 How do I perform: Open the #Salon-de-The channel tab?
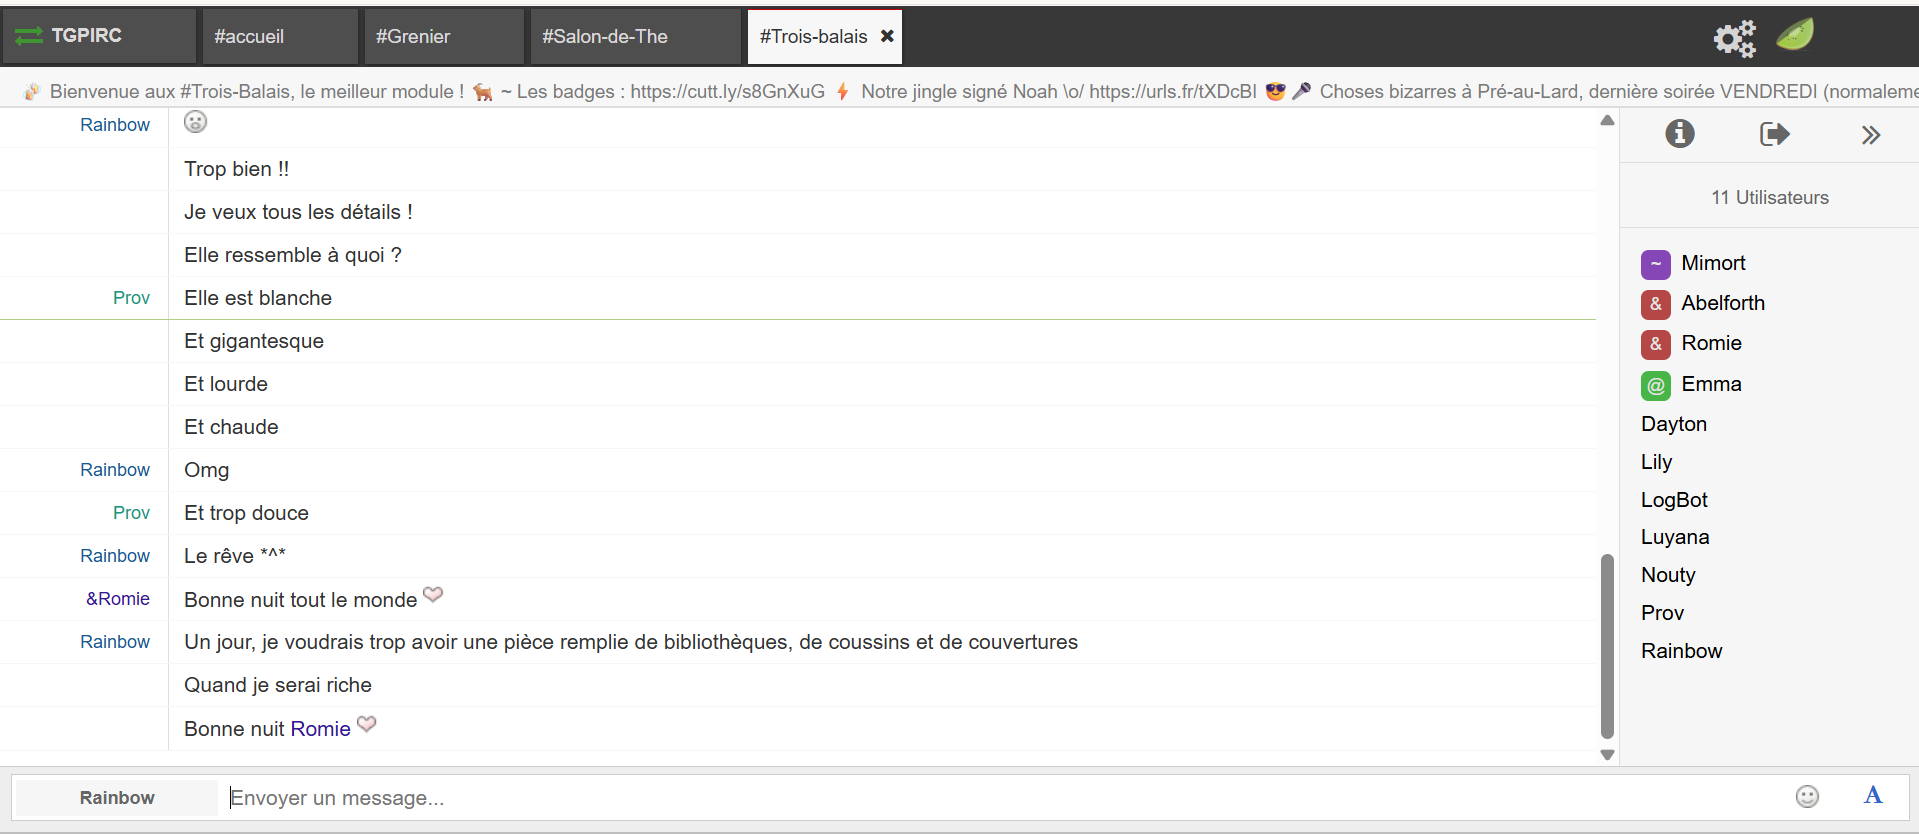(x=635, y=37)
